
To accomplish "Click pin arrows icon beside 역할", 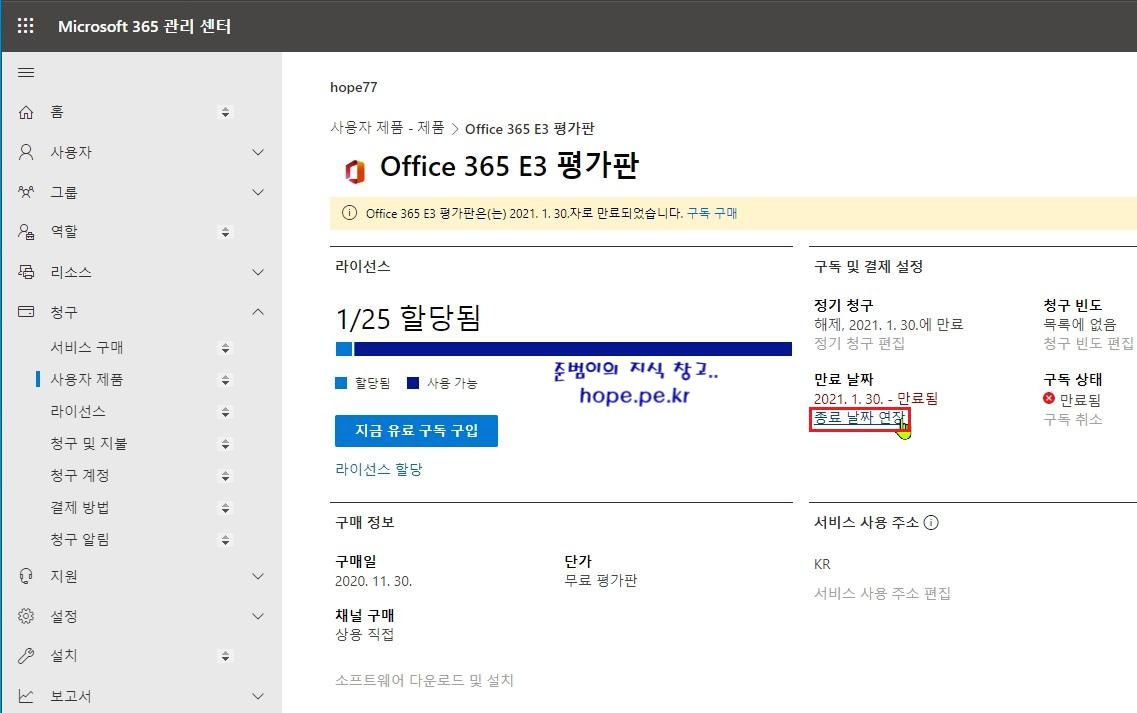I will [226, 232].
